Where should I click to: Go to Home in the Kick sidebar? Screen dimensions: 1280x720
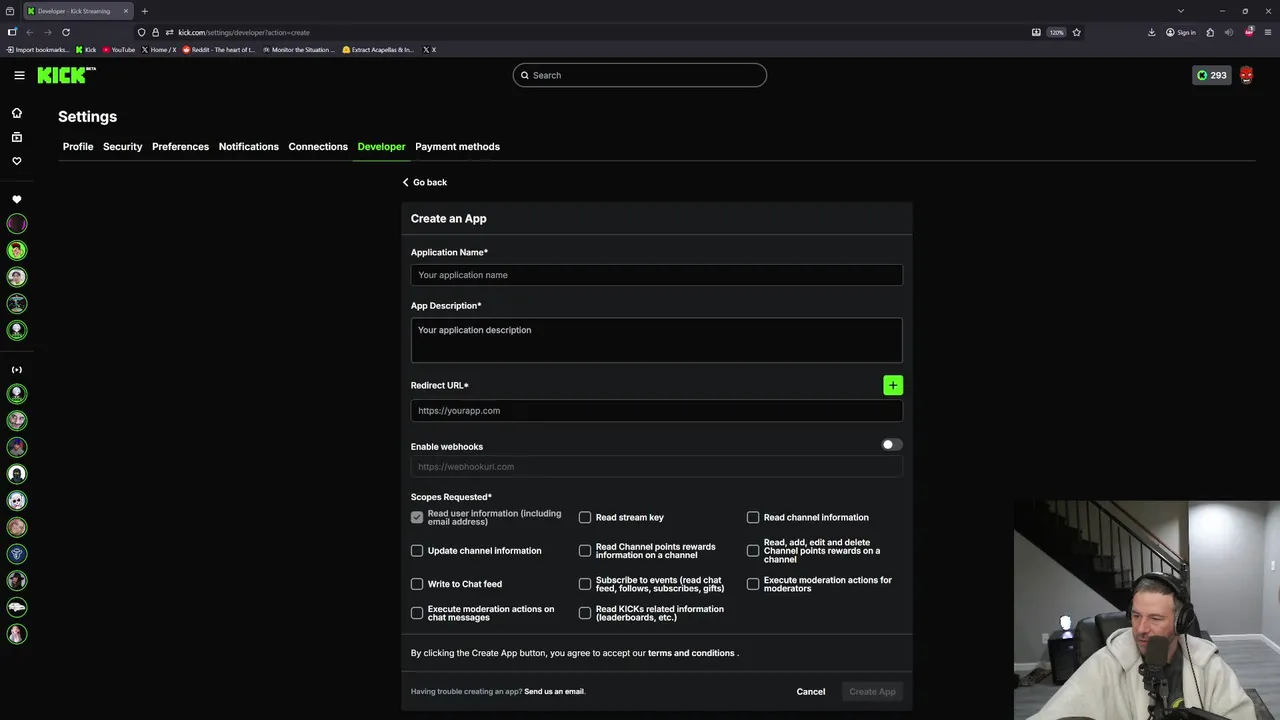[17, 113]
